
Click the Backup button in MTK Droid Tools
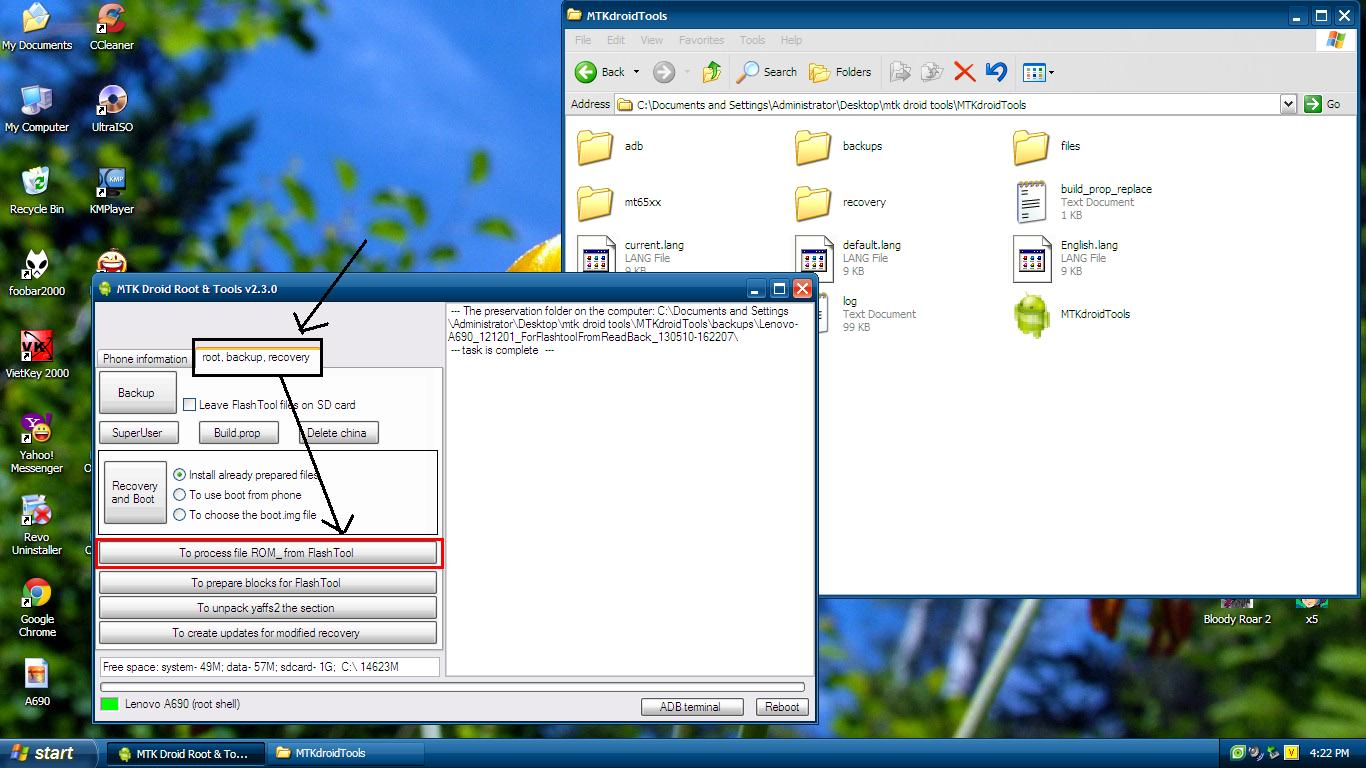(138, 393)
